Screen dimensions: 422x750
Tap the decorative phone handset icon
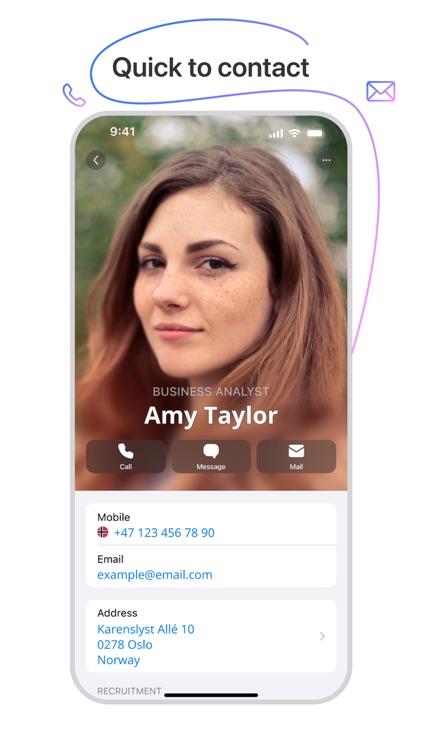coord(74,95)
